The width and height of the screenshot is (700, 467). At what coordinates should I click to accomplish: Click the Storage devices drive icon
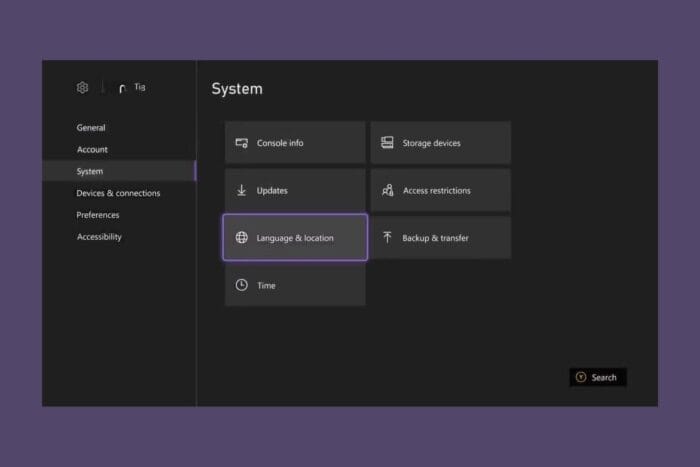pos(387,142)
